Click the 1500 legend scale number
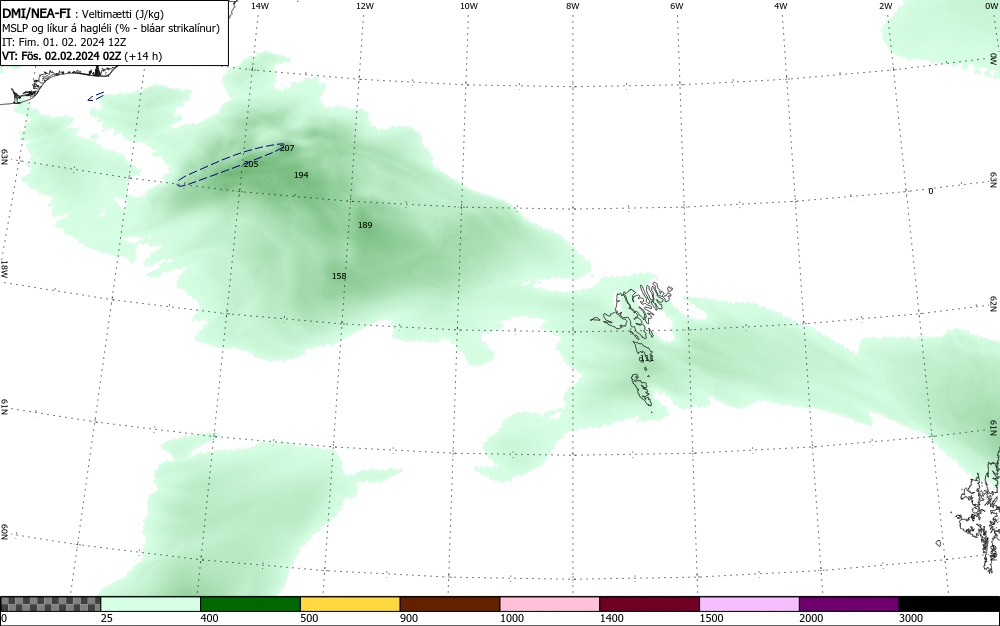The image size is (1000, 626). tap(711, 618)
